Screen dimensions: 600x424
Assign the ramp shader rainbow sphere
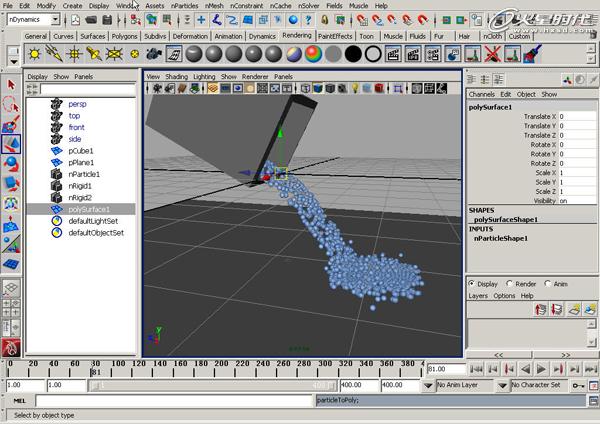click(x=313, y=54)
